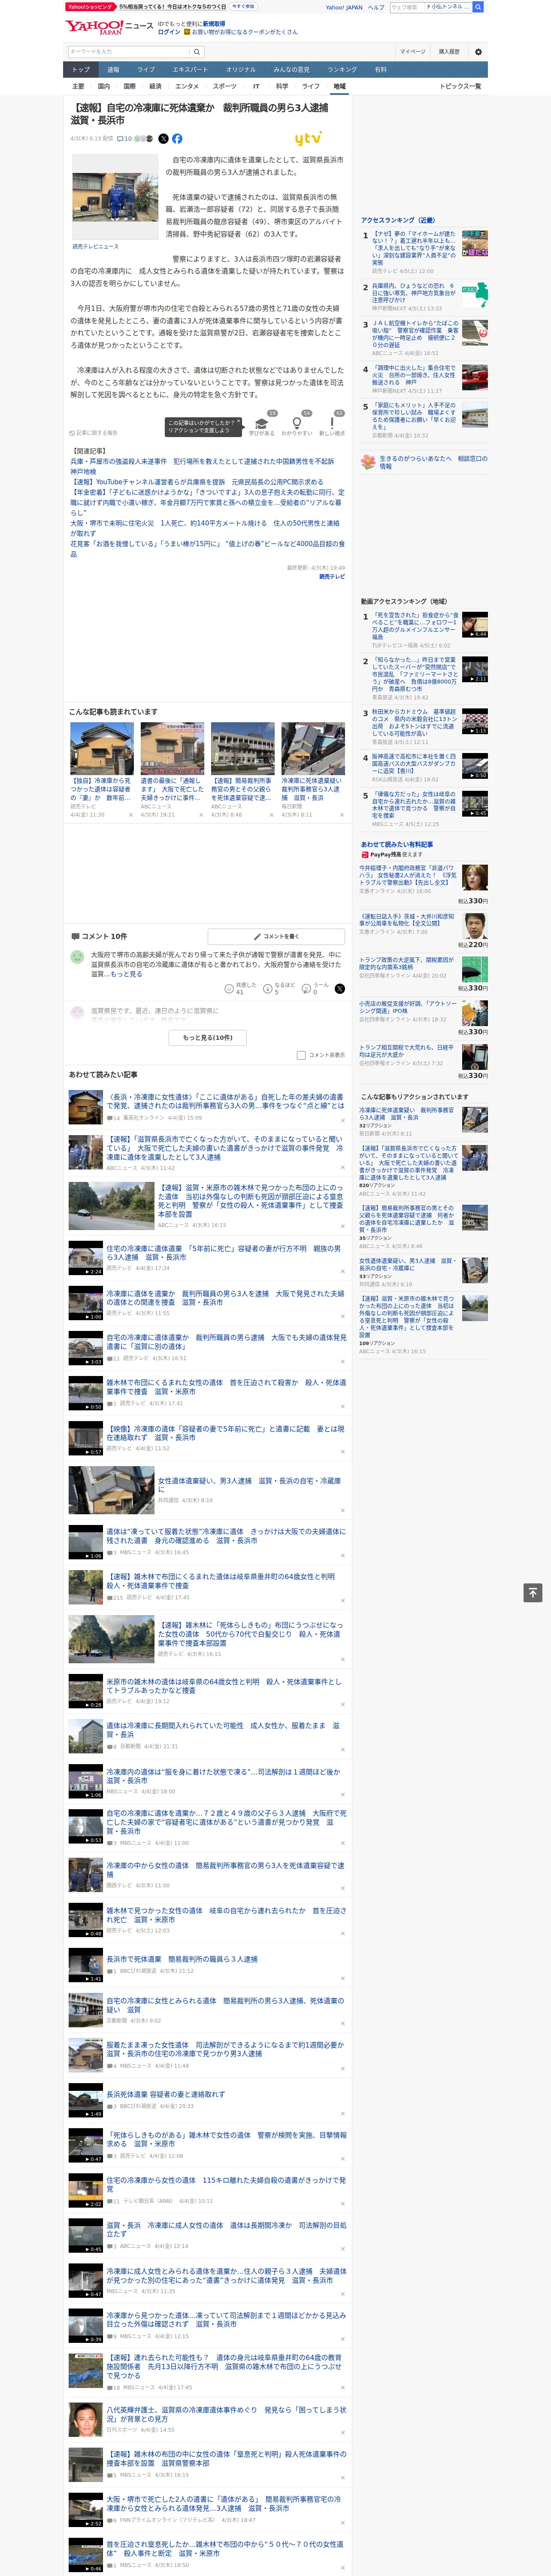Screen dimensions: 551x2576
Task: Toggle the コメント非表示 checkbox
Action: tap(301, 1055)
